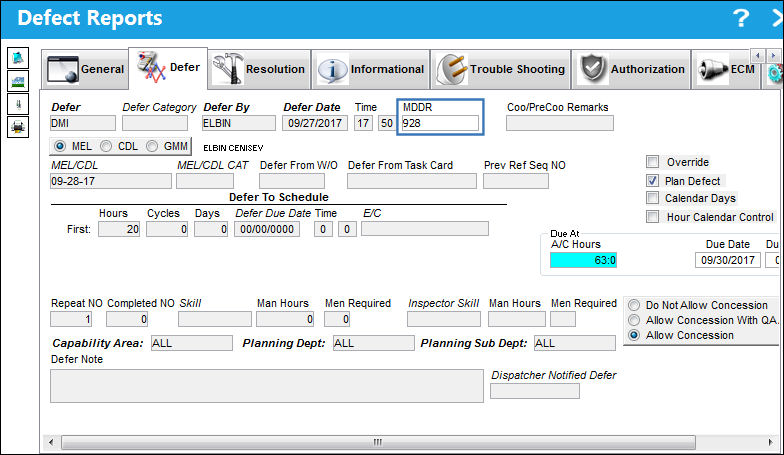784x455 pixels.
Task: Click the Defer By field with ELBIN
Action: click(x=238, y=123)
